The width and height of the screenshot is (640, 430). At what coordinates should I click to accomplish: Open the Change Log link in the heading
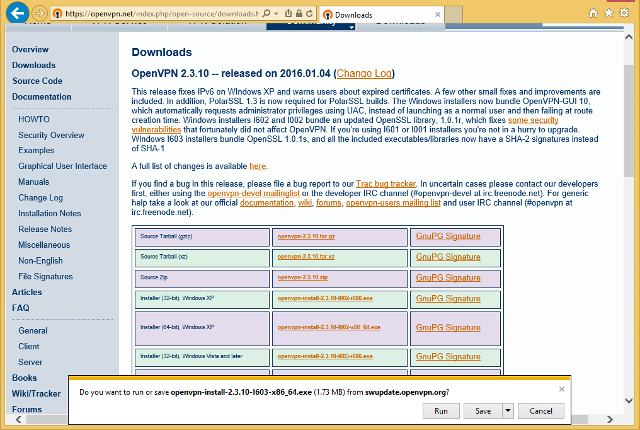pyautogui.click(x=364, y=73)
